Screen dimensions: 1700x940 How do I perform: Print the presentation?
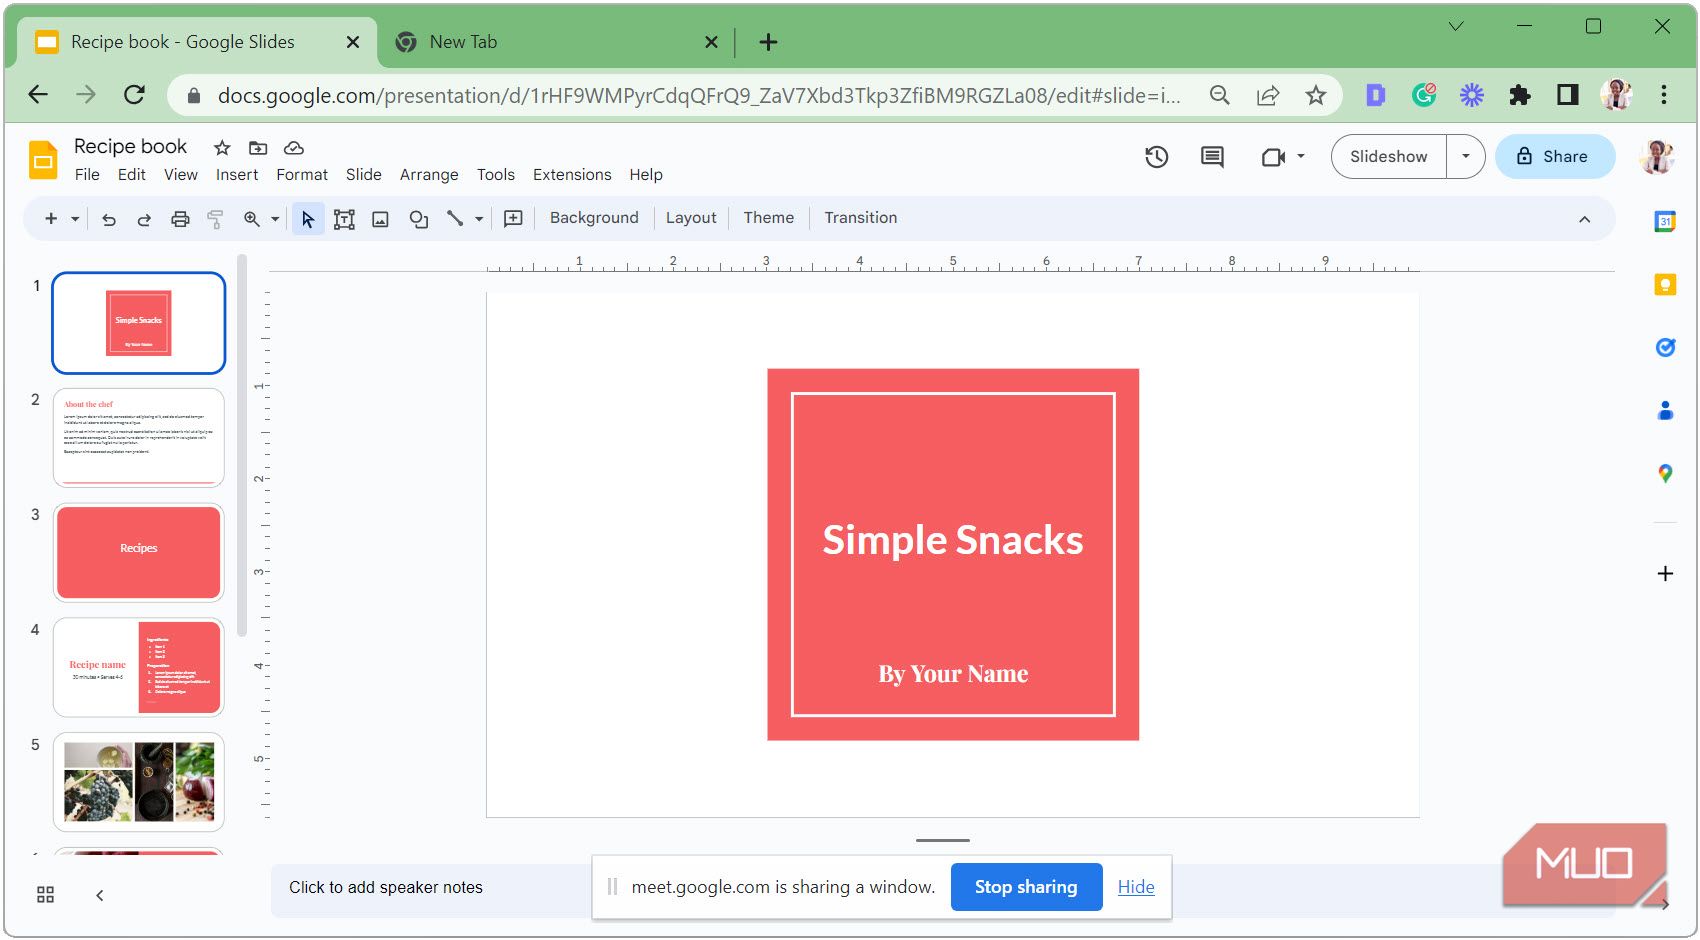(x=180, y=219)
